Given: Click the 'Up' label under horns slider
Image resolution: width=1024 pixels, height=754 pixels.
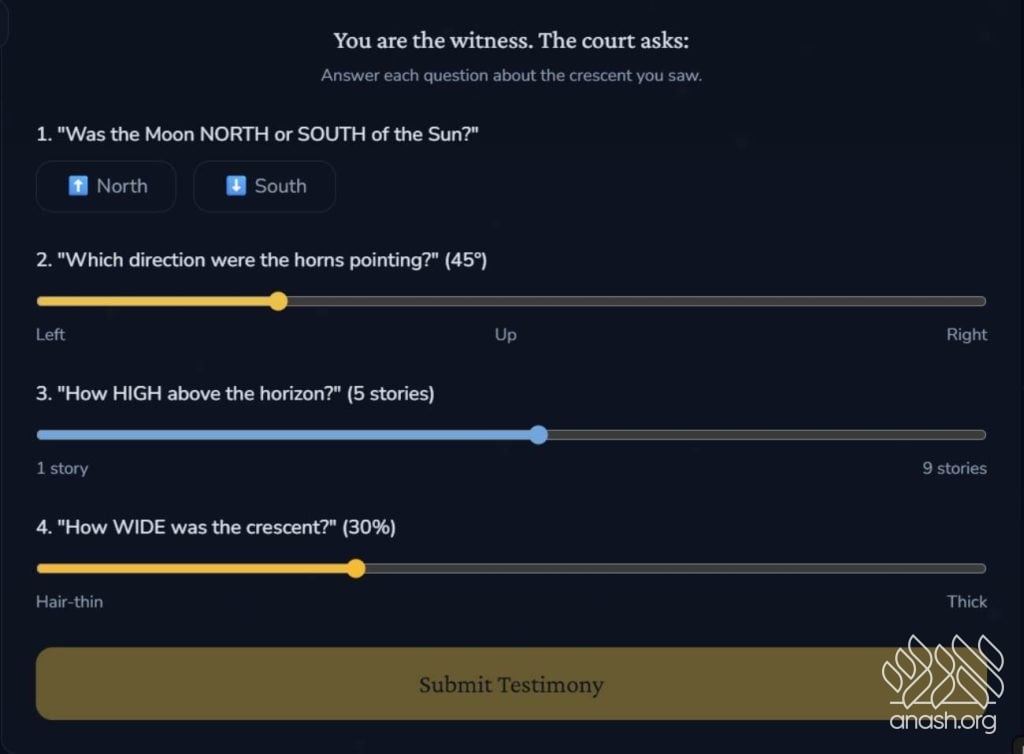Looking at the screenshot, I should click(x=506, y=335).
